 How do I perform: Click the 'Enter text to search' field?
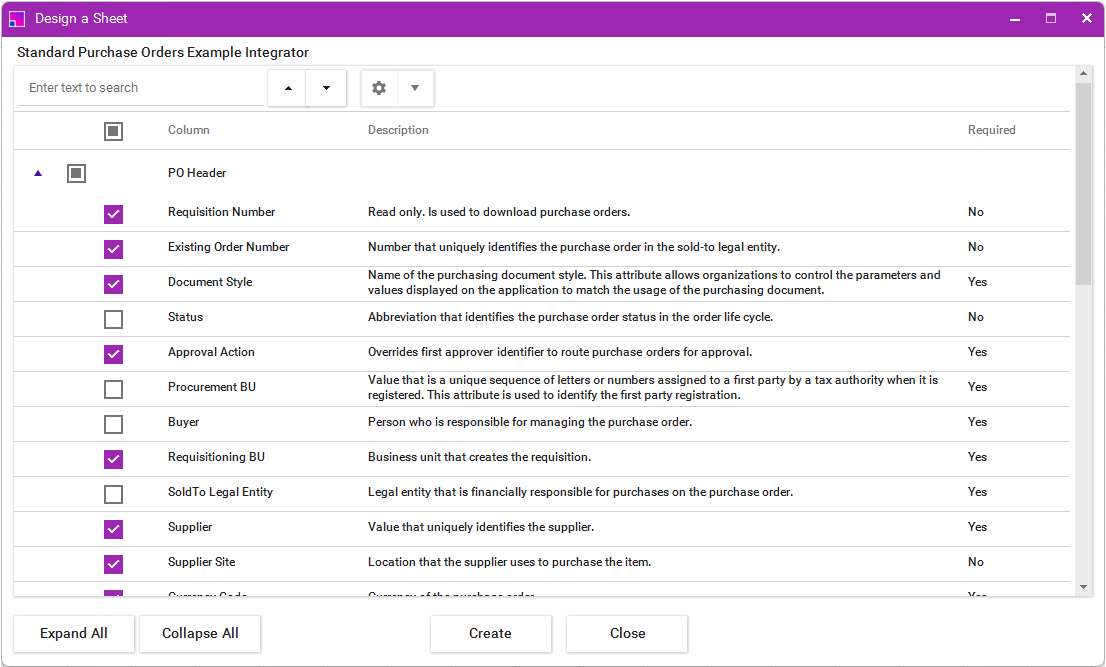tap(141, 88)
